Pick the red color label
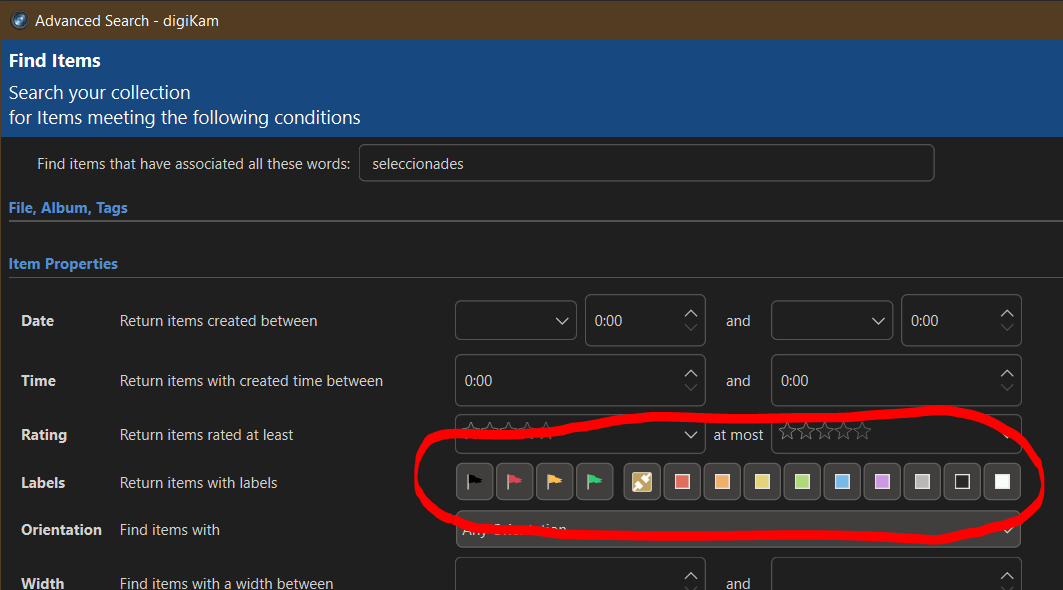 click(x=682, y=482)
